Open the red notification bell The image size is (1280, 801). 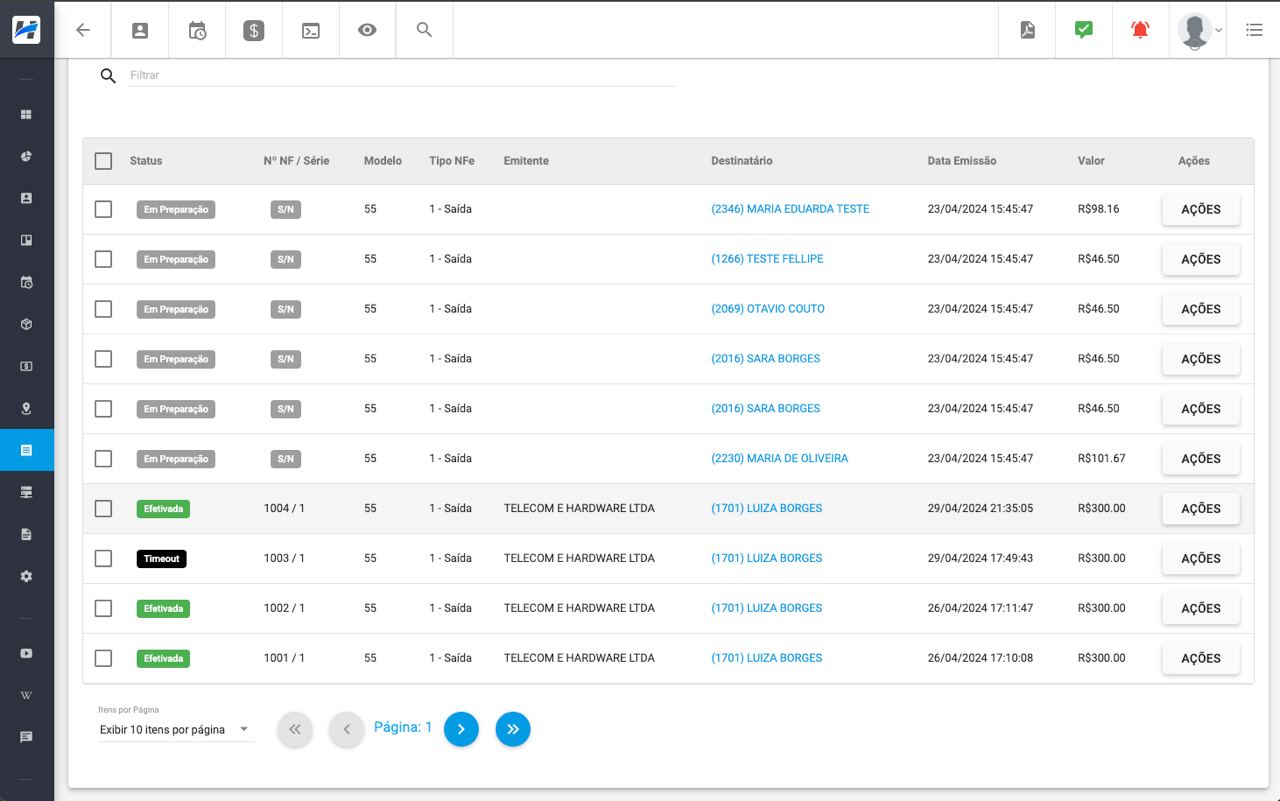pyautogui.click(x=1140, y=30)
